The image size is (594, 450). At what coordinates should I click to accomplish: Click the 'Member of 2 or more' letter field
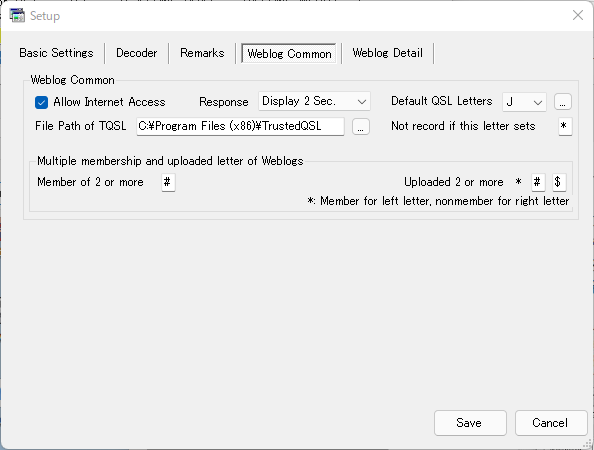click(x=168, y=183)
